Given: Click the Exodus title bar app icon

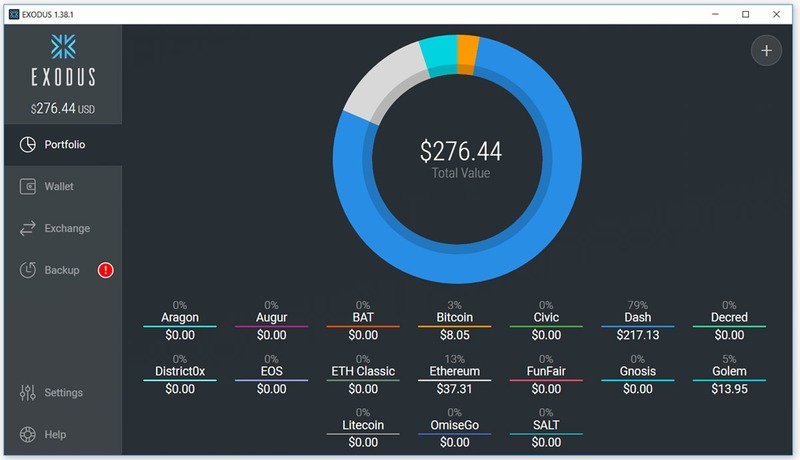Looking at the screenshot, I should click(x=14, y=14).
